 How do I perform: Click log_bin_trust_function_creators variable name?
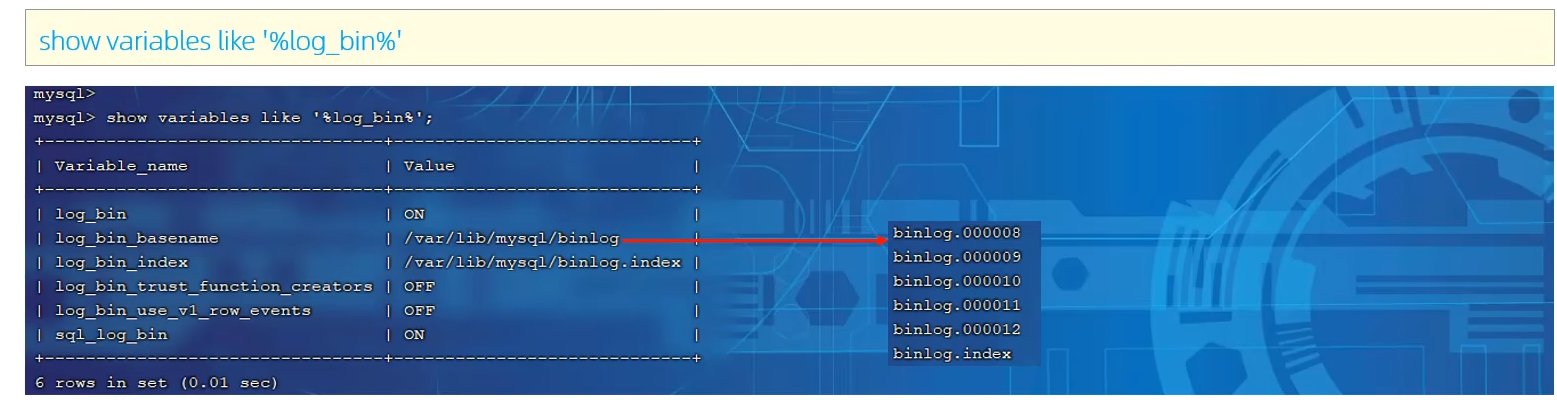213,286
